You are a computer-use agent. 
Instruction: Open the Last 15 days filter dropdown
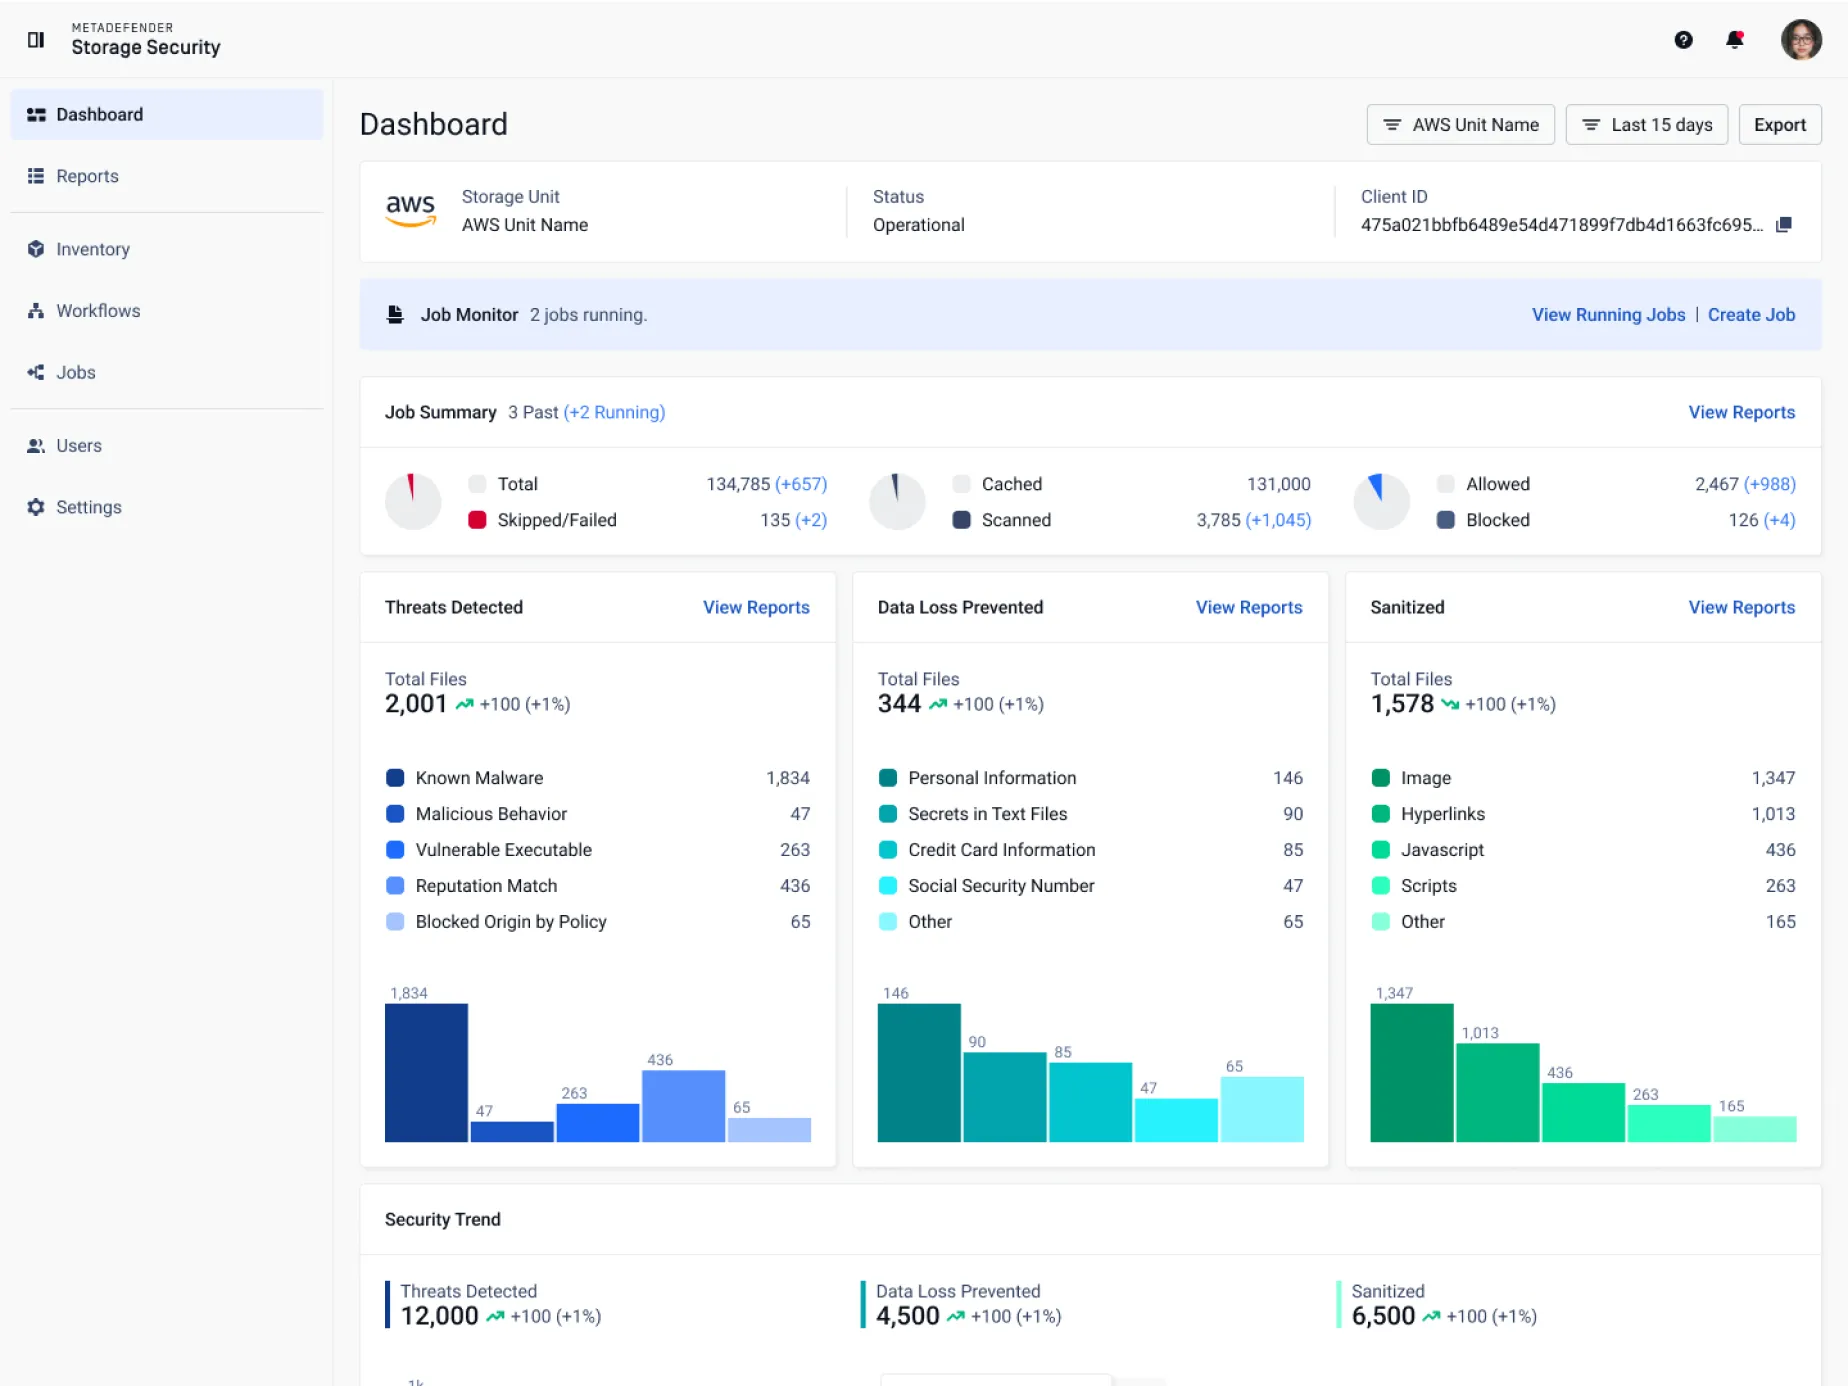pyautogui.click(x=1646, y=125)
